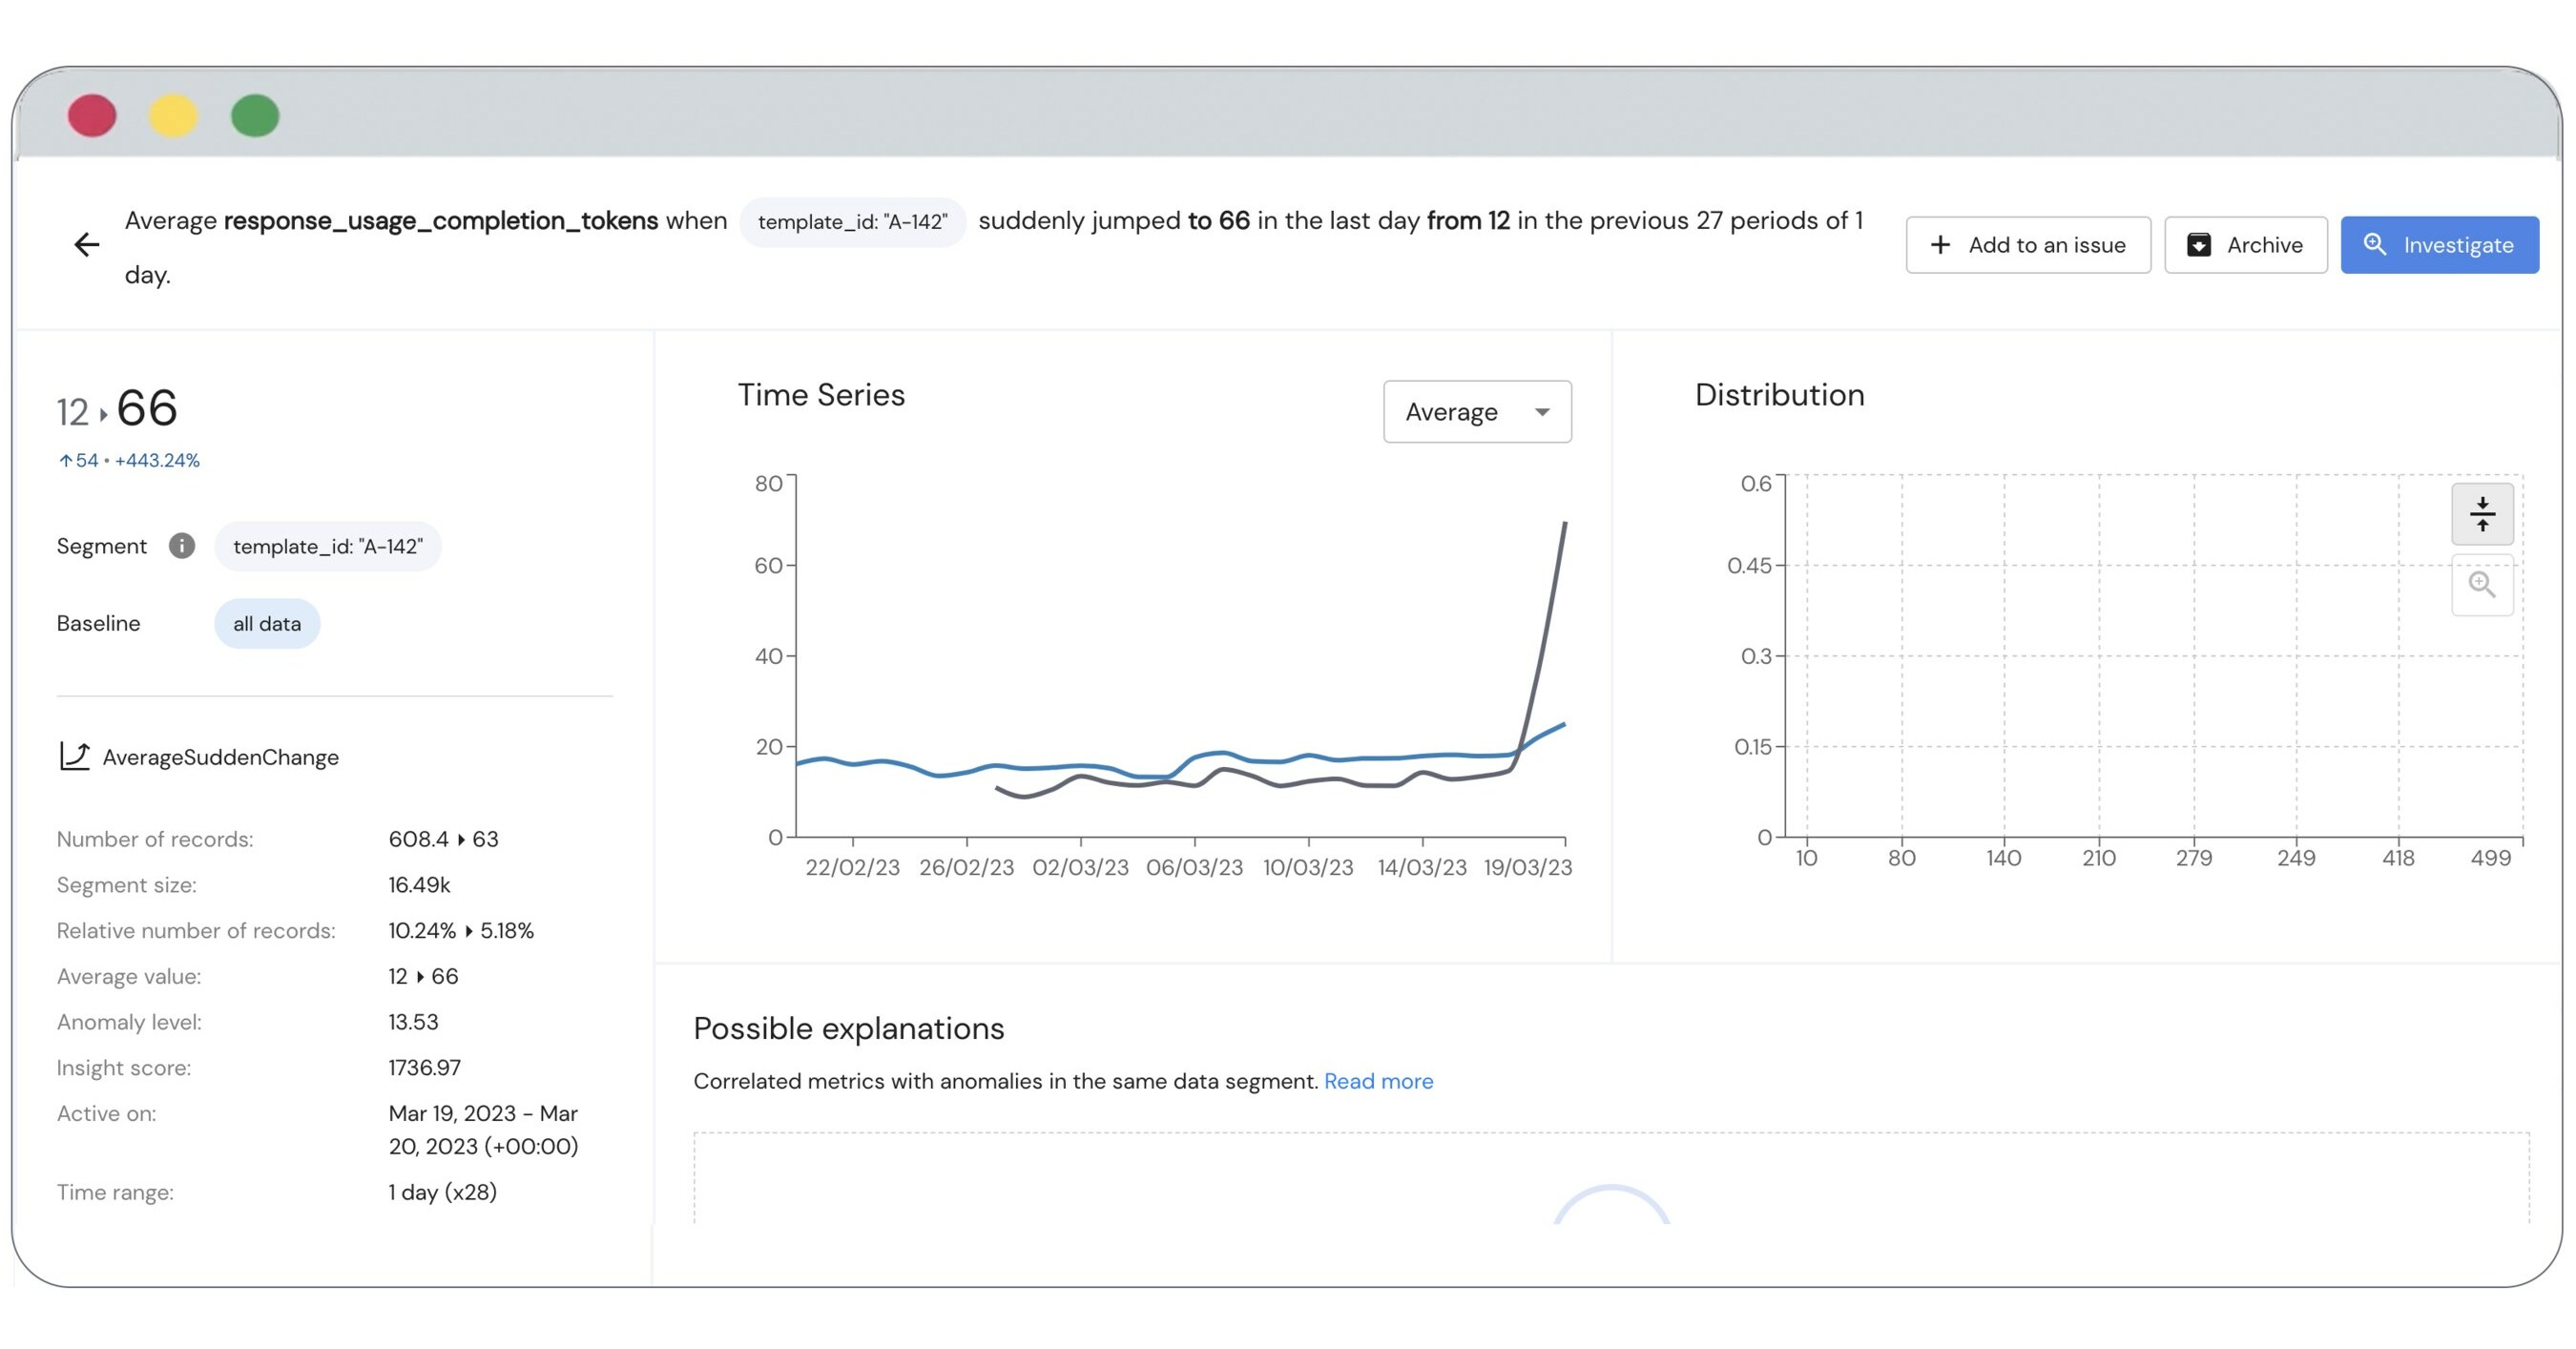Click the compress-axis icon in Distribution panel
Image resolution: width=2576 pixels, height=1349 pixels.
(2482, 513)
